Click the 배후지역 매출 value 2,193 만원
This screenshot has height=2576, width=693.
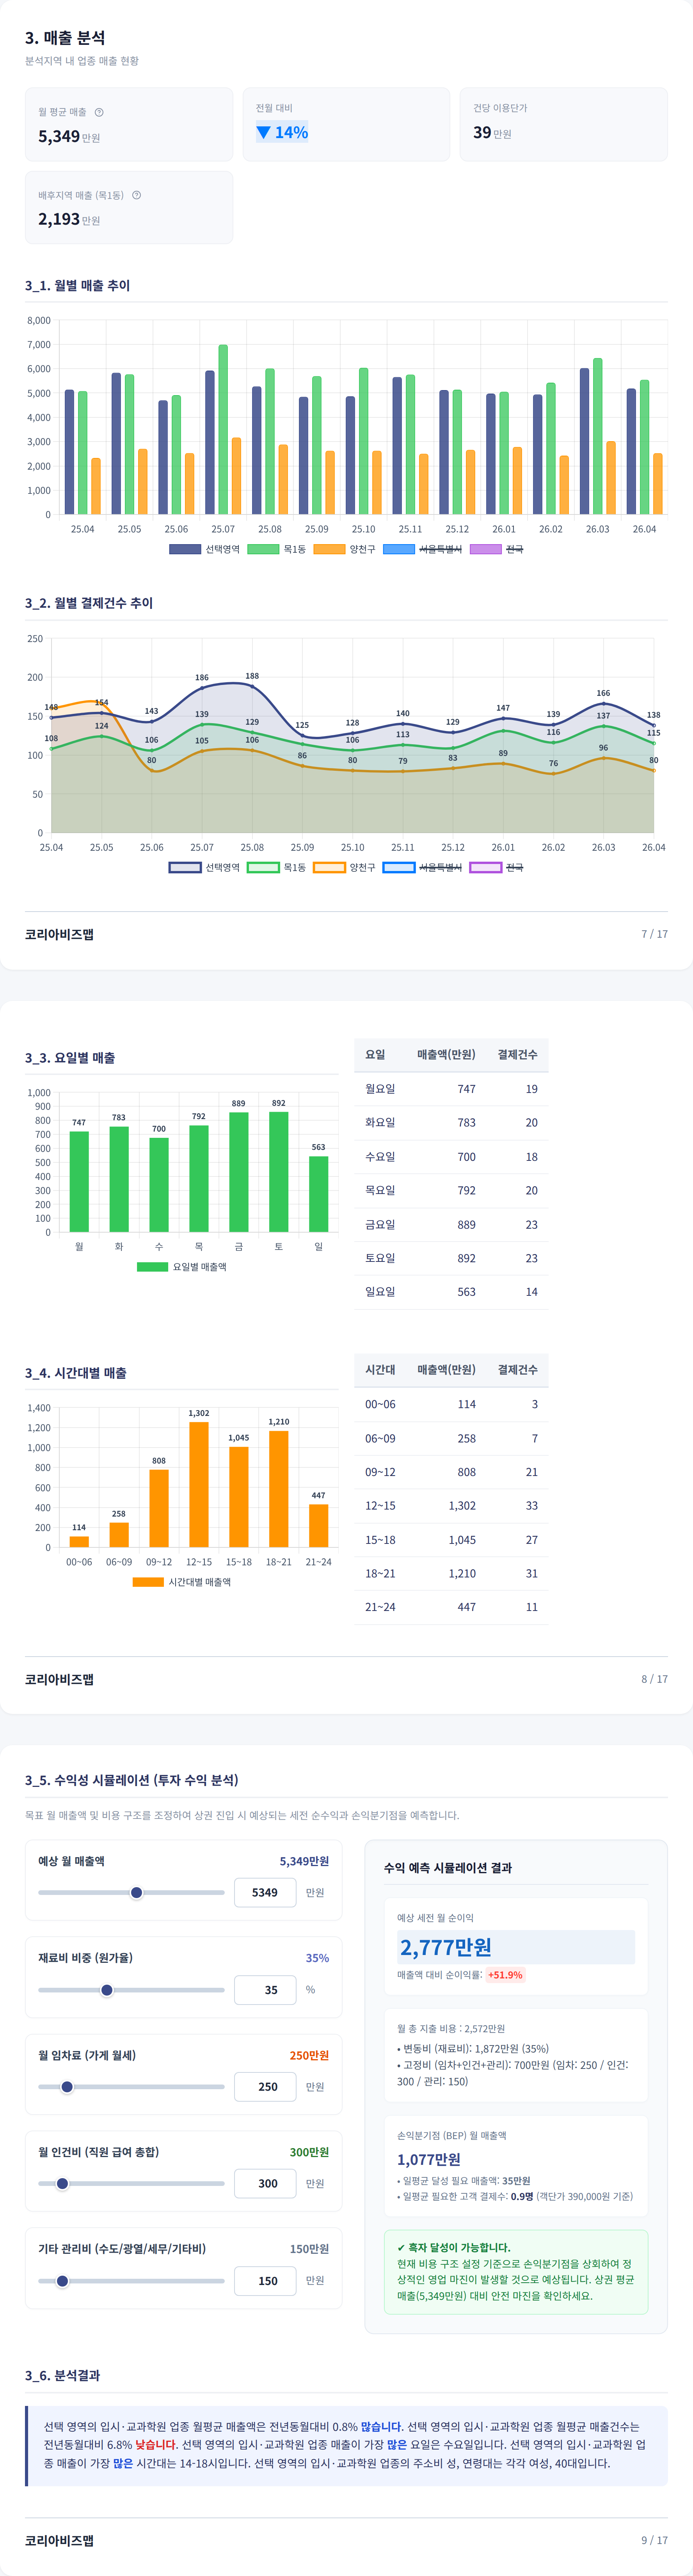(x=69, y=219)
